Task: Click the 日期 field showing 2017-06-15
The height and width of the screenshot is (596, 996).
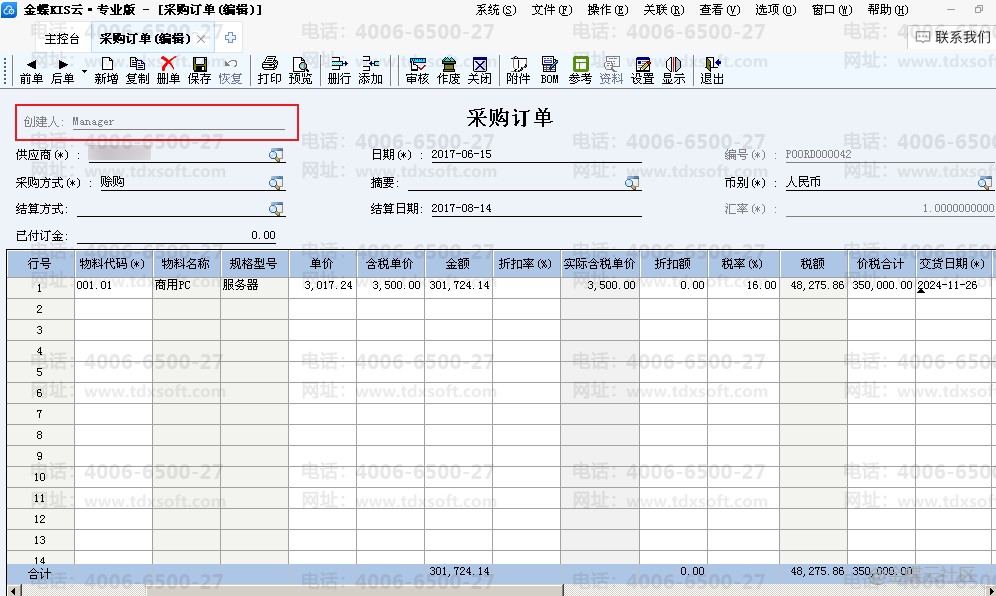Action: click(536, 154)
